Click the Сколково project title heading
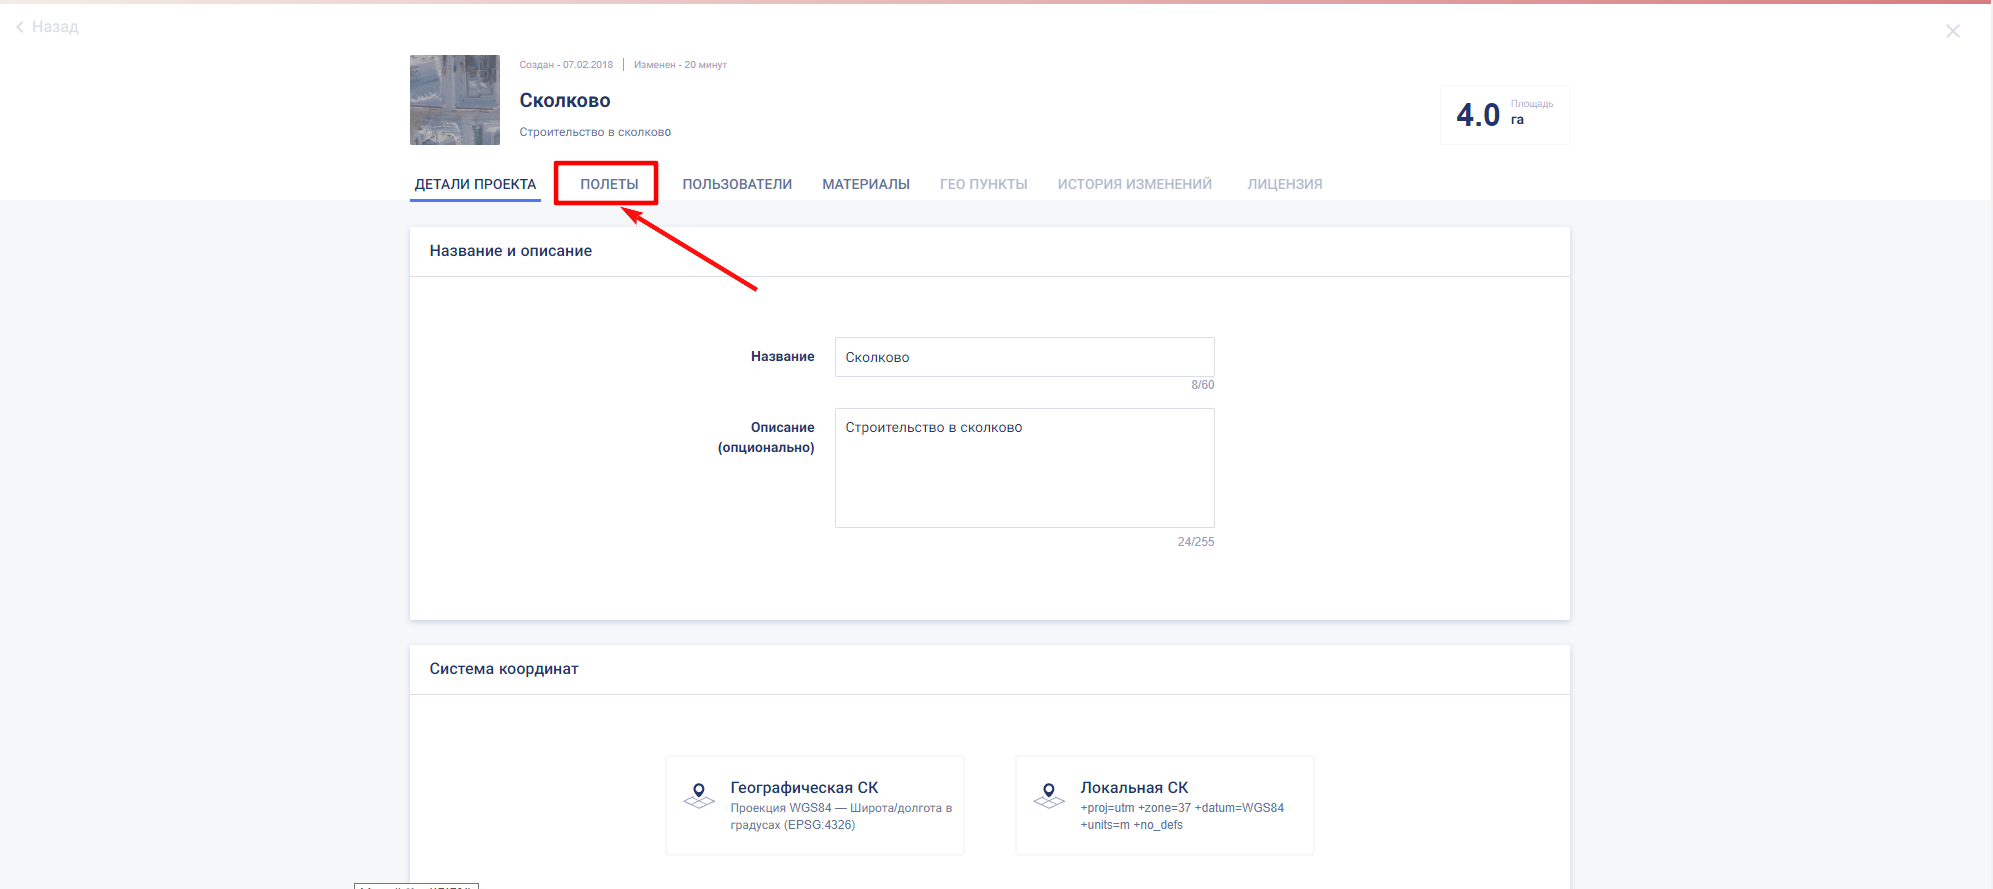1993x889 pixels. [x=564, y=101]
